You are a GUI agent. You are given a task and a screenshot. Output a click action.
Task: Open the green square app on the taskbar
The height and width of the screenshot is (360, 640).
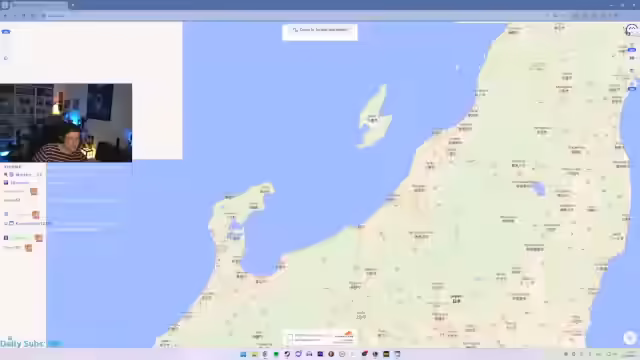(x=276, y=354)
